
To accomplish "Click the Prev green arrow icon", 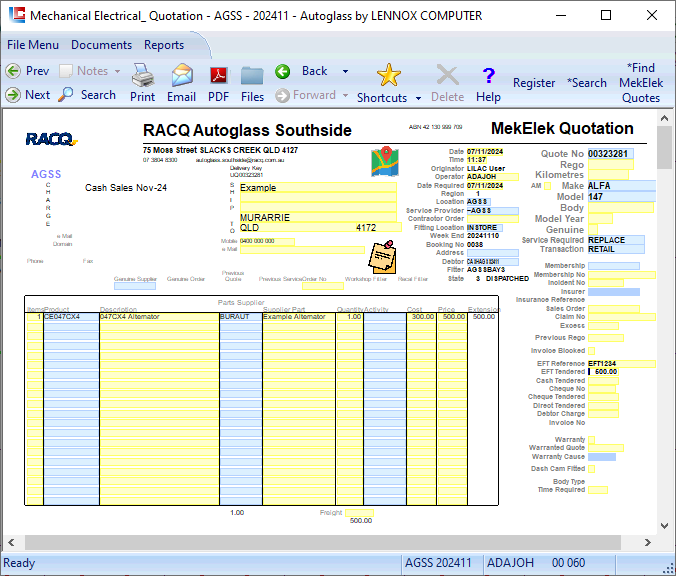I will pyautogui.click(x=13, y=71).
